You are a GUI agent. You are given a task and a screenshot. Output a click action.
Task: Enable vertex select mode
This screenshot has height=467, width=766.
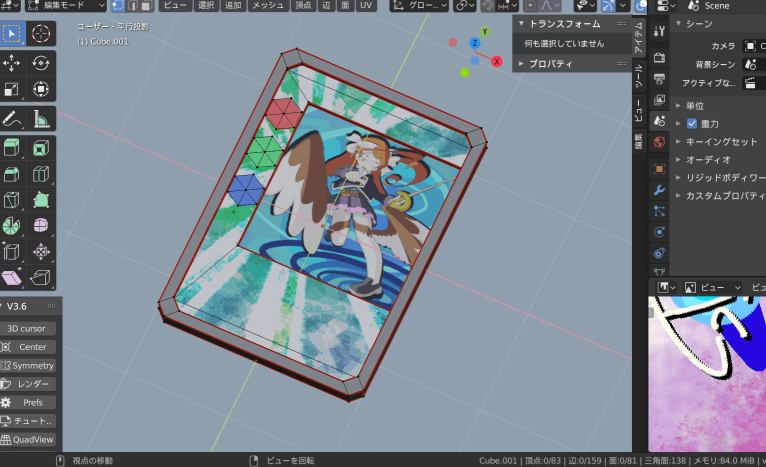tap(118, 6)
